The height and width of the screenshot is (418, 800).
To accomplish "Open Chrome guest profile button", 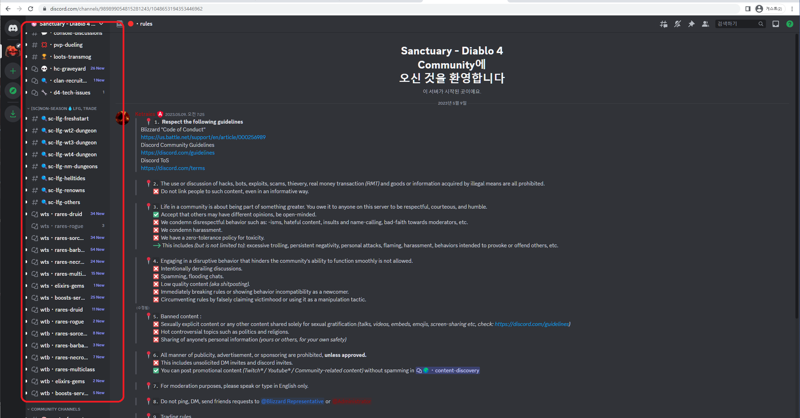I will (768, 9).
